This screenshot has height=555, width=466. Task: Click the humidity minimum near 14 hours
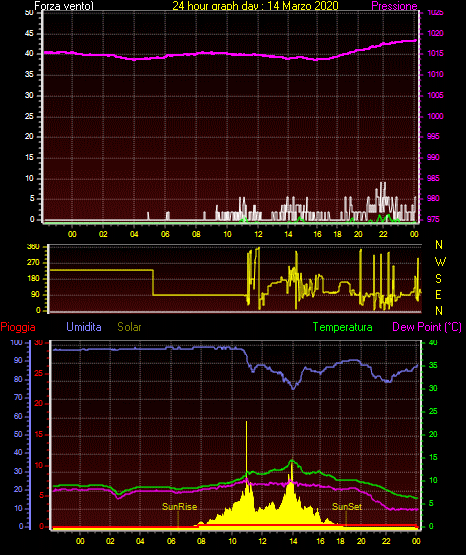tap(293, 388)
